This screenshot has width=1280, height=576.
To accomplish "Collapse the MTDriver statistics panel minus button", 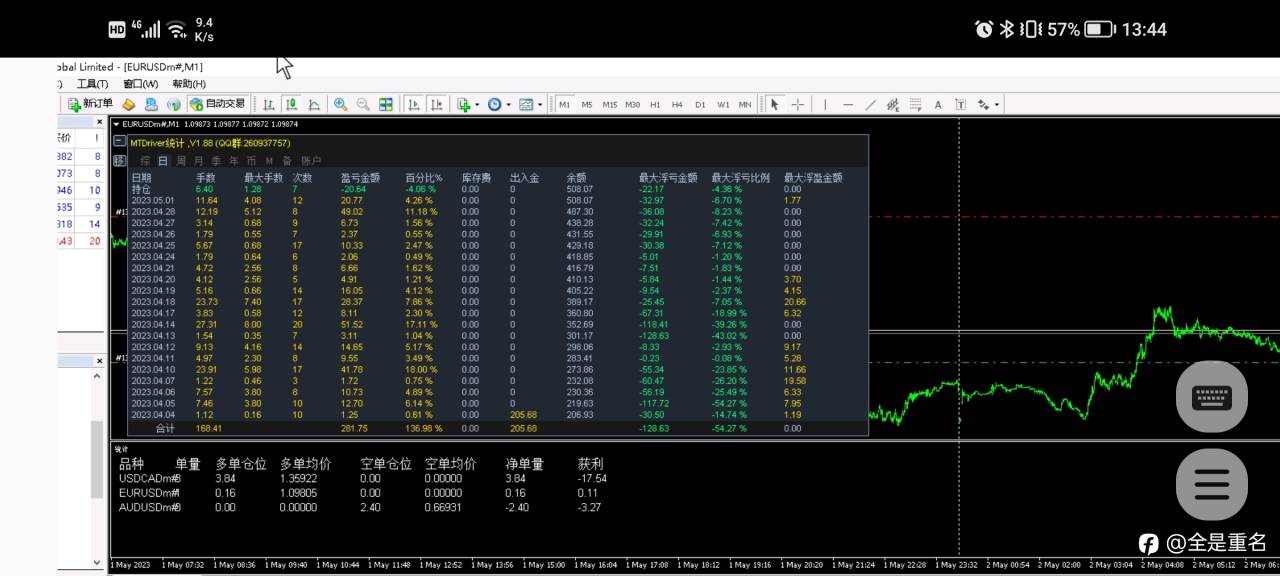I will point(120,142).
